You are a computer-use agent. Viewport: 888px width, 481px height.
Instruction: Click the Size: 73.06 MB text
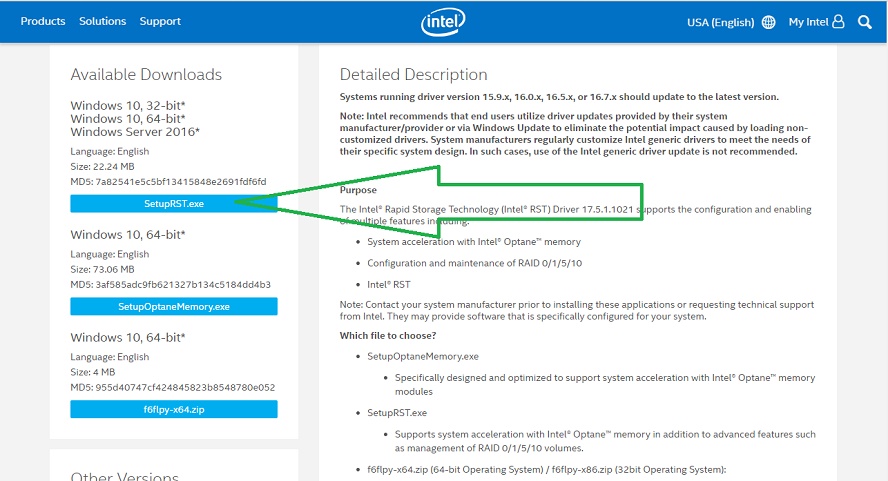103,269
